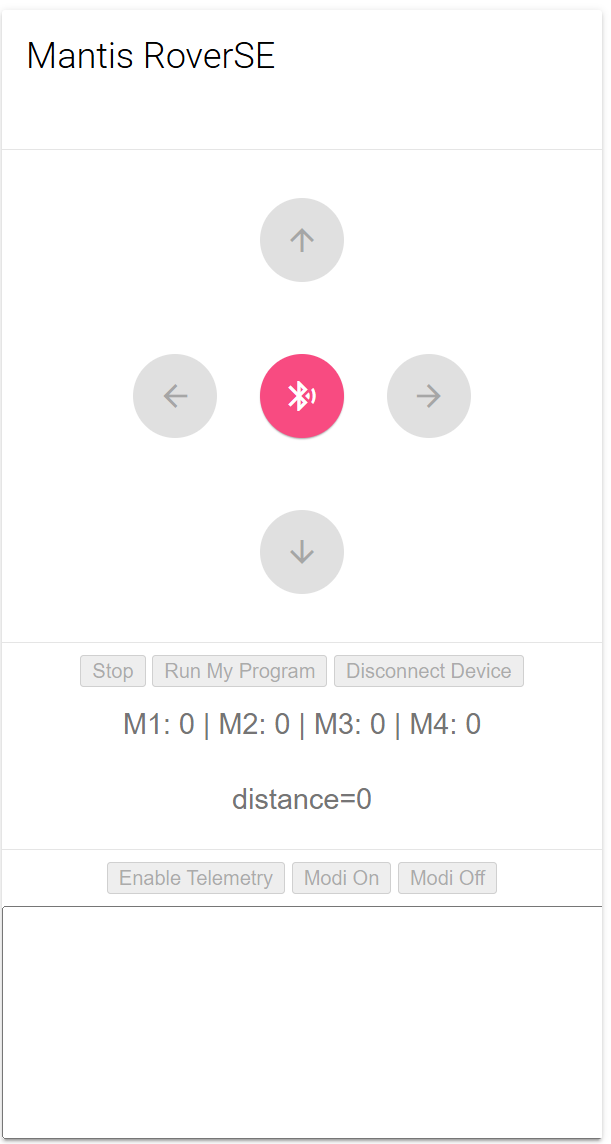Select the M1 motor reading
The width and height of the screenshot is (611, 1144).
point(158,725)
